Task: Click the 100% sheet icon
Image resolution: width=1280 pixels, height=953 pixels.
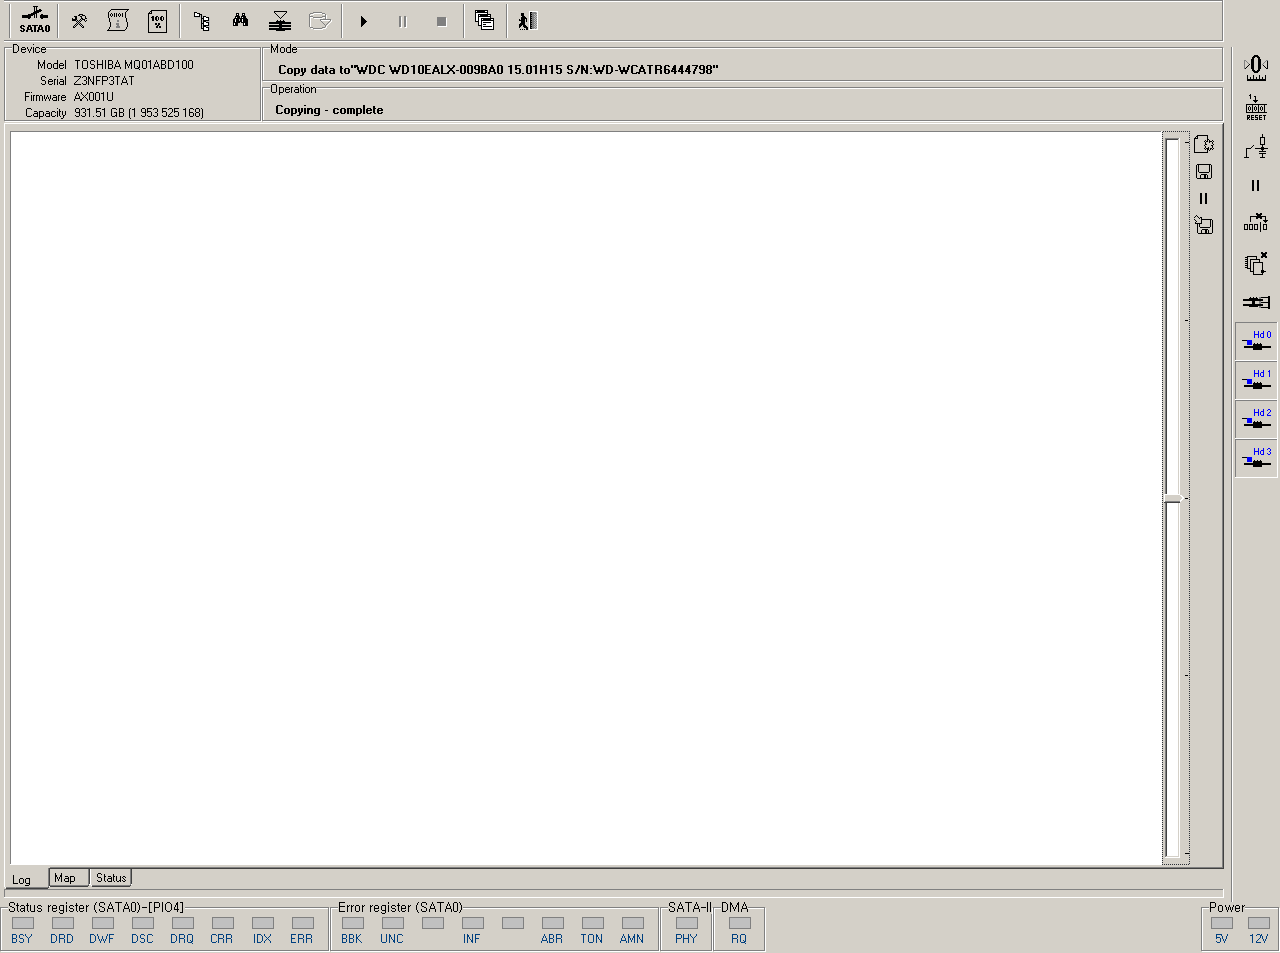Action: tap(157, 21)
